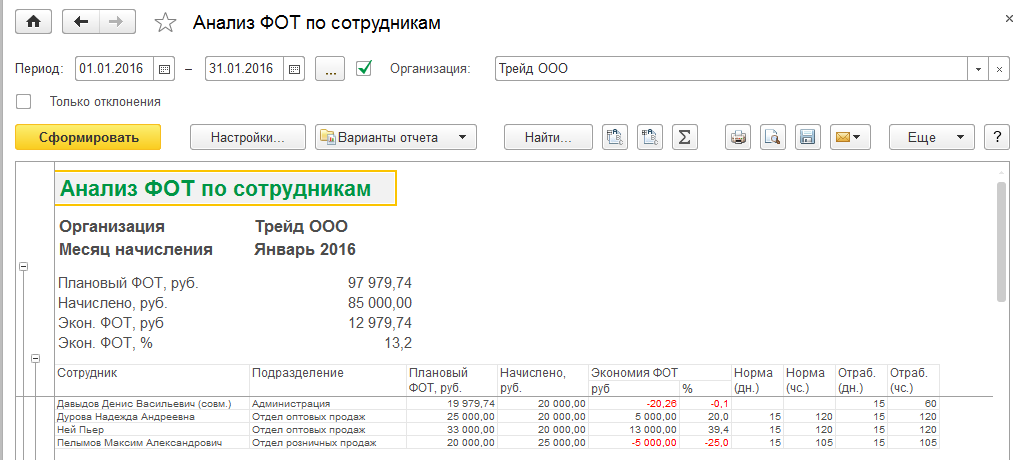This screenshot has height=460, width=1022.
Task: Click the Организация field Трейд ООО
Action: pos(731,68)
